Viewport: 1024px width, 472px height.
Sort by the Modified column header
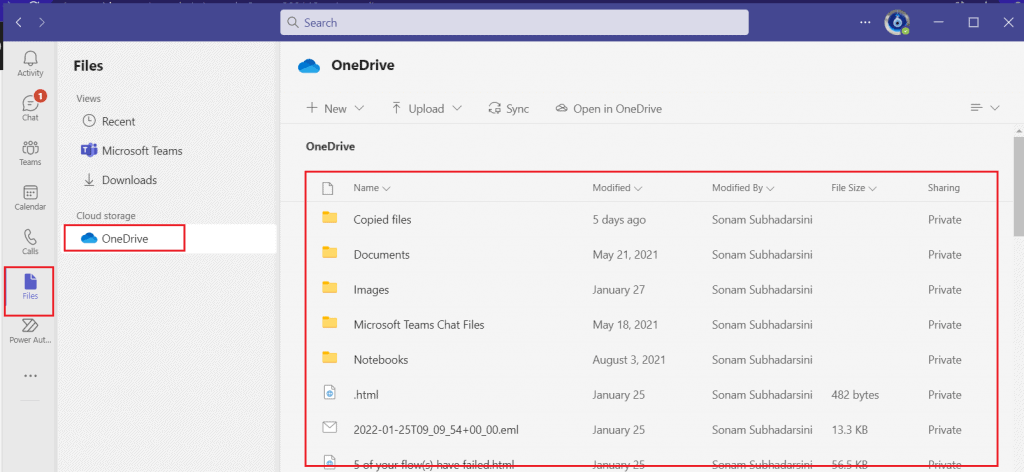[x=617, y=188]
